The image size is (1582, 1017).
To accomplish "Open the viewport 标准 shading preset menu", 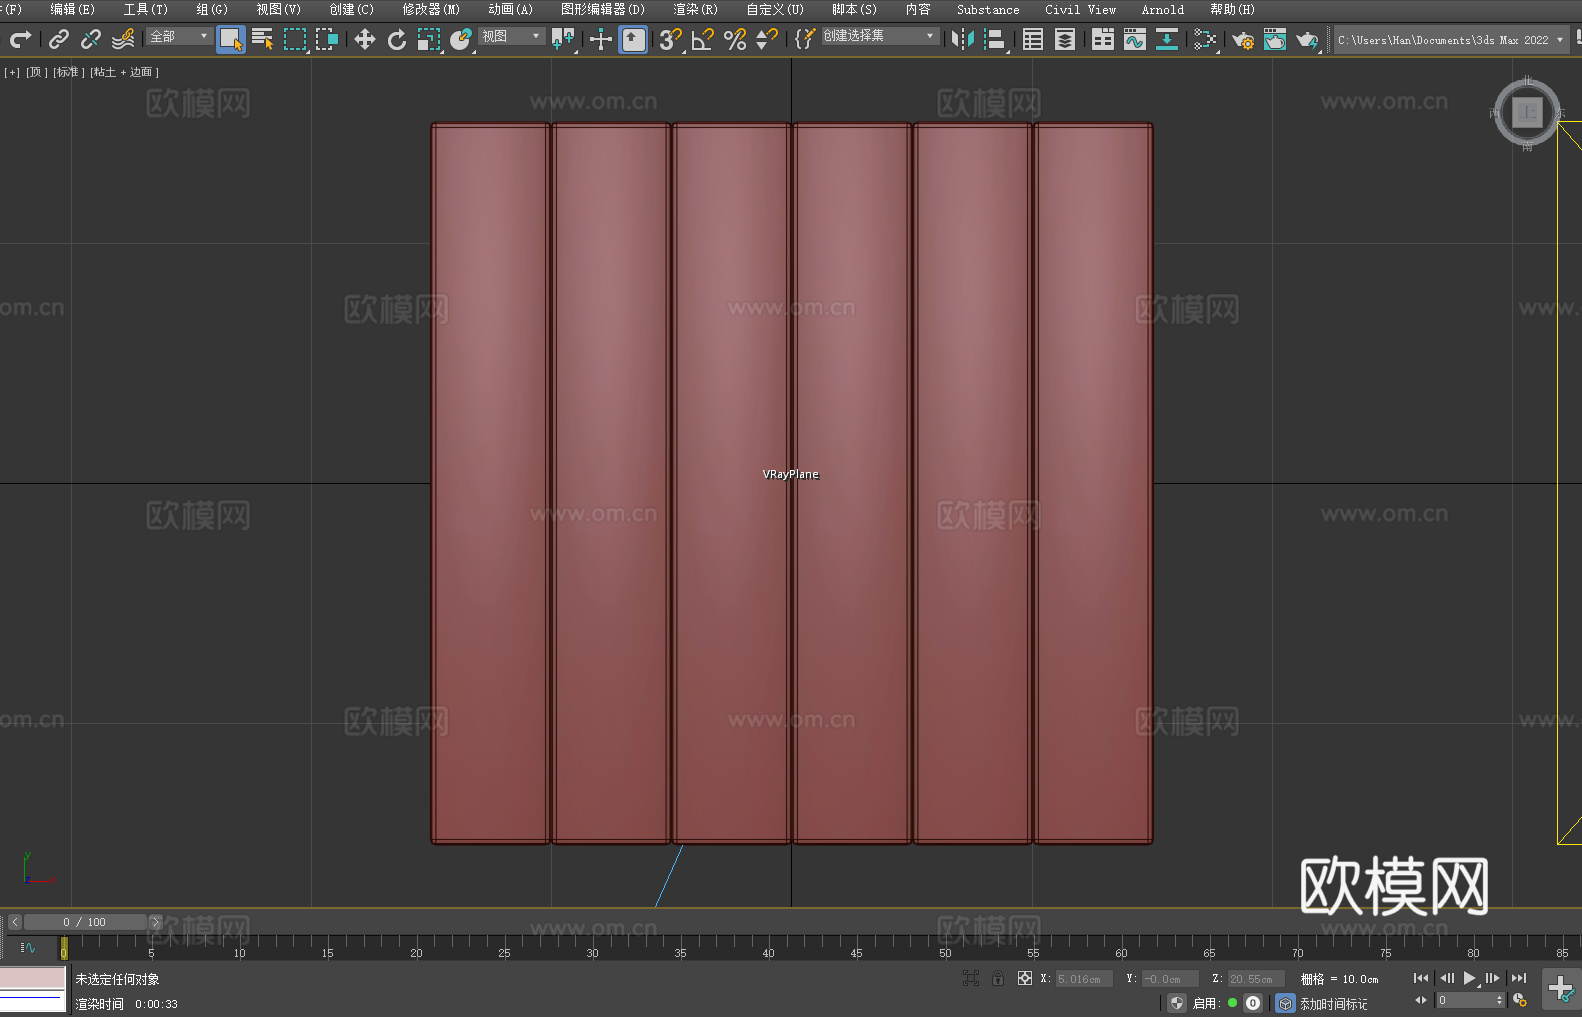I will [x=68, y=72].
